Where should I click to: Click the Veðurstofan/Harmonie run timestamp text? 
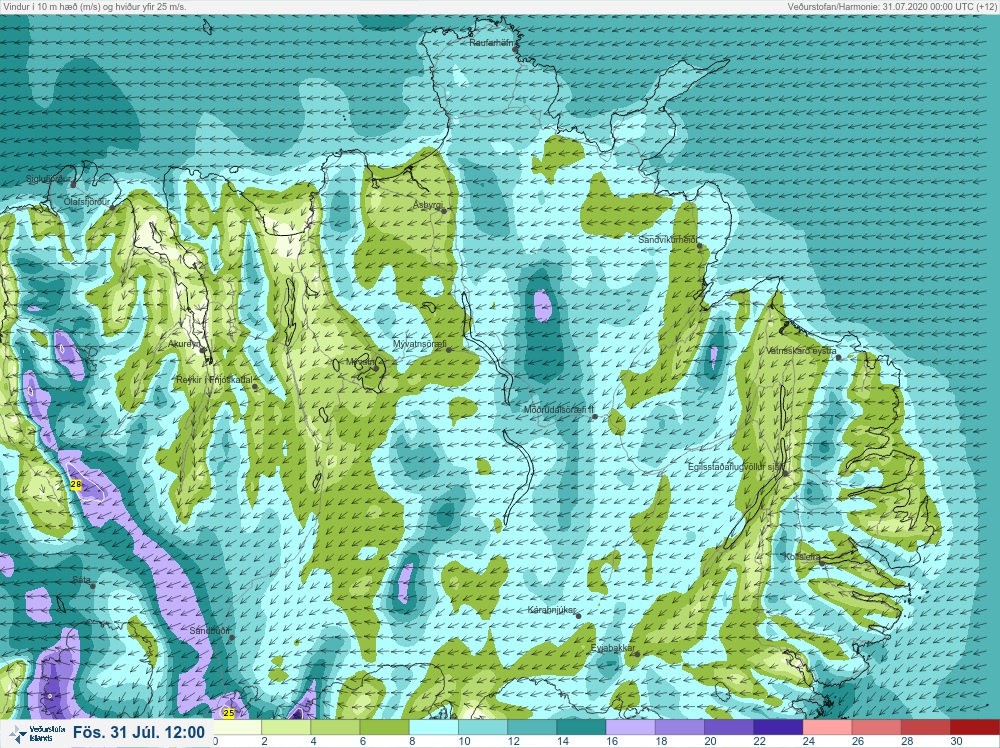[892, 6]
